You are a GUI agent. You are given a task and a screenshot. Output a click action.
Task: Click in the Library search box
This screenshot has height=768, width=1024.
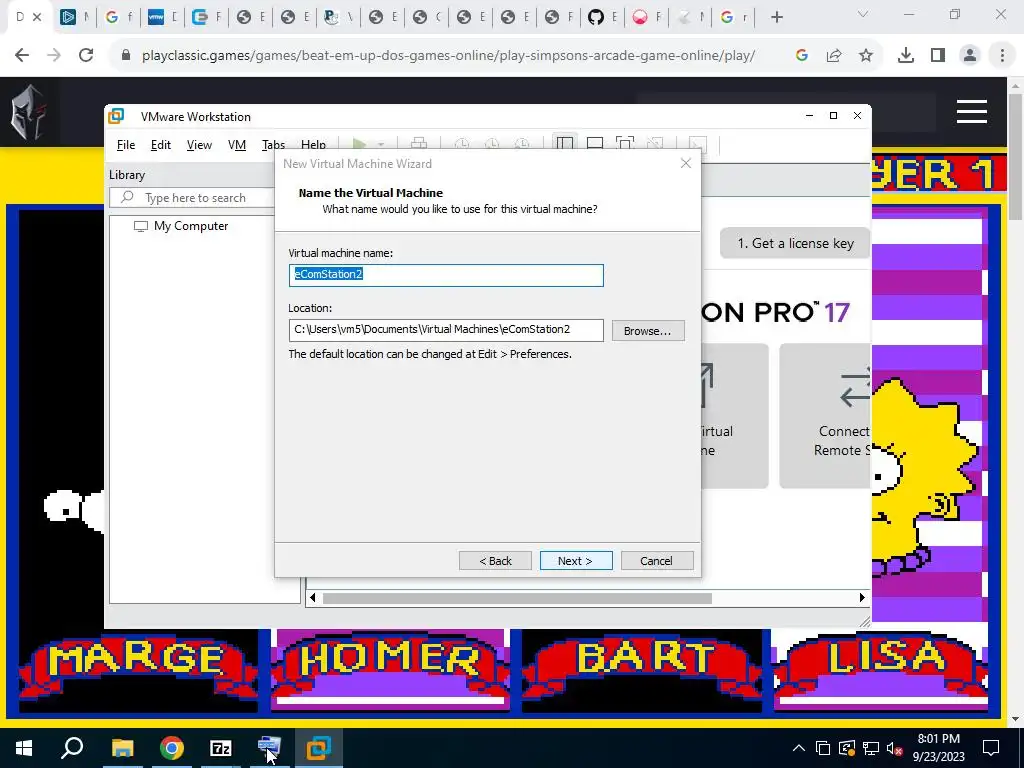click(x=193, y=198)
